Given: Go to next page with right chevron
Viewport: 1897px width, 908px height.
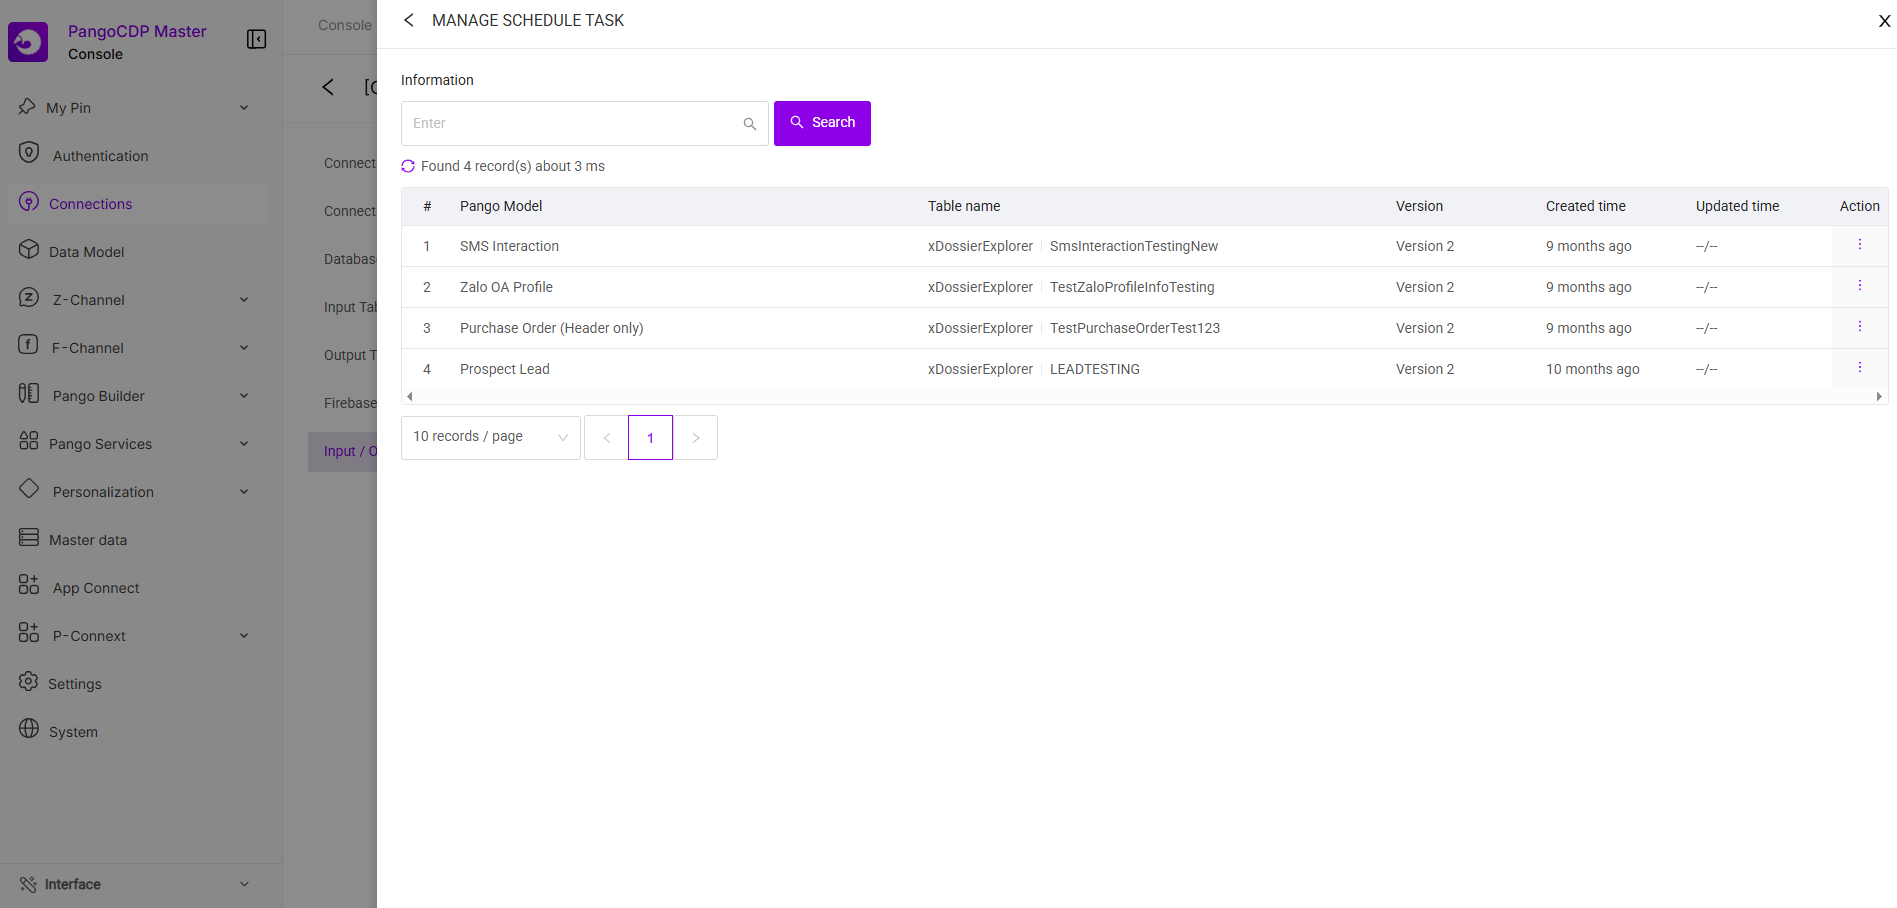Looking at the screenshot, I should coord(696,438).
